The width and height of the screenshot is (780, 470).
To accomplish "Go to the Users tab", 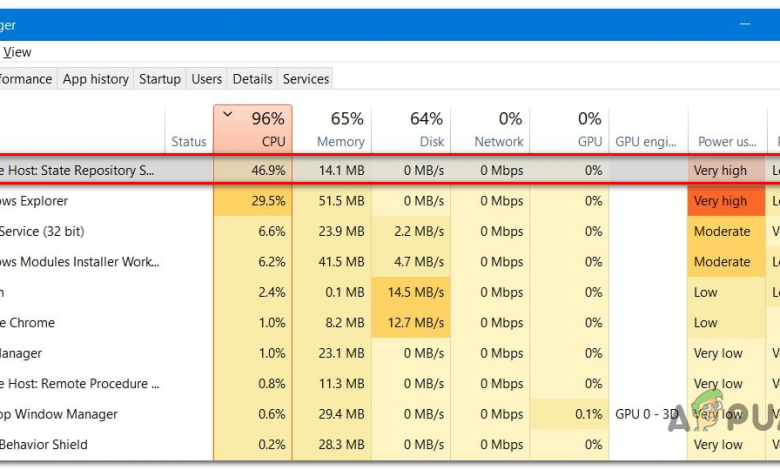I will [x=206, y=79].
